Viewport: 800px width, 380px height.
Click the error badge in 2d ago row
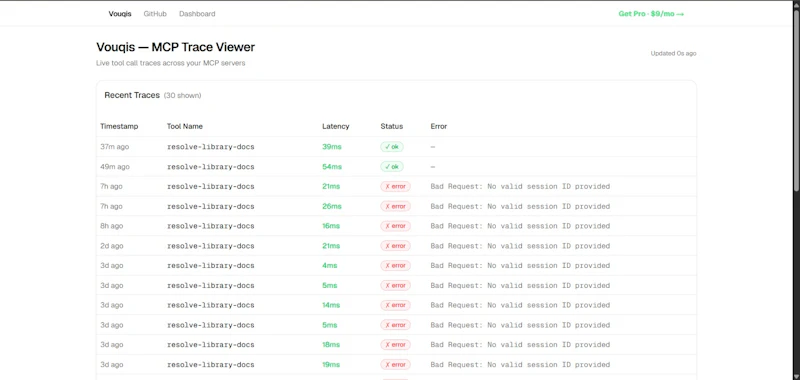395,246
